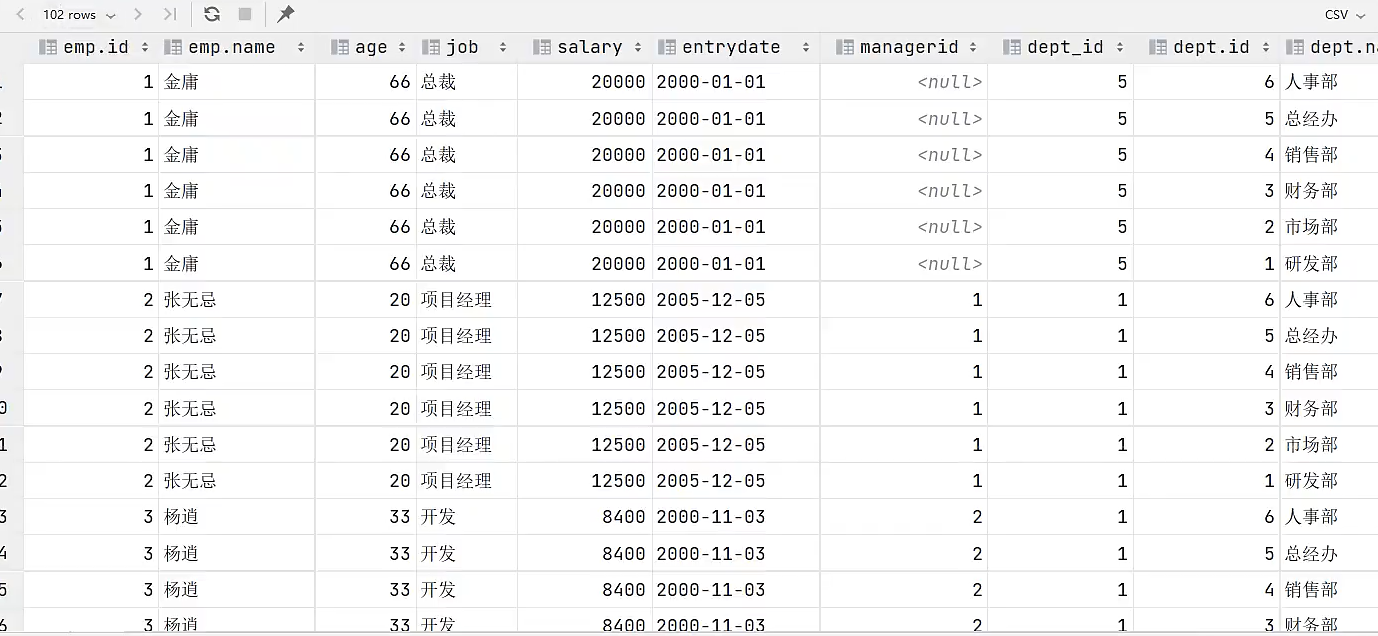Select salary 8400 in 杨逍 总经办 row
Screen dimensions: 1378x636
click(585, 554)
